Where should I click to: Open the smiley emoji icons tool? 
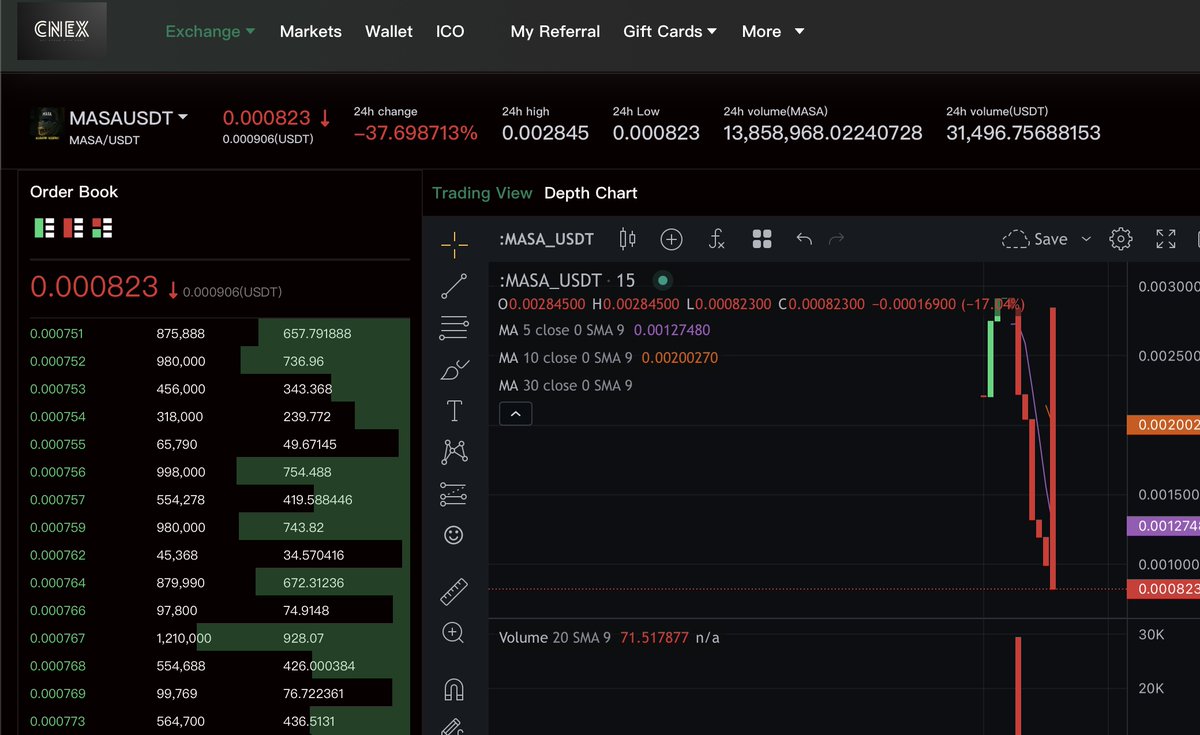(x=454, y=535)
